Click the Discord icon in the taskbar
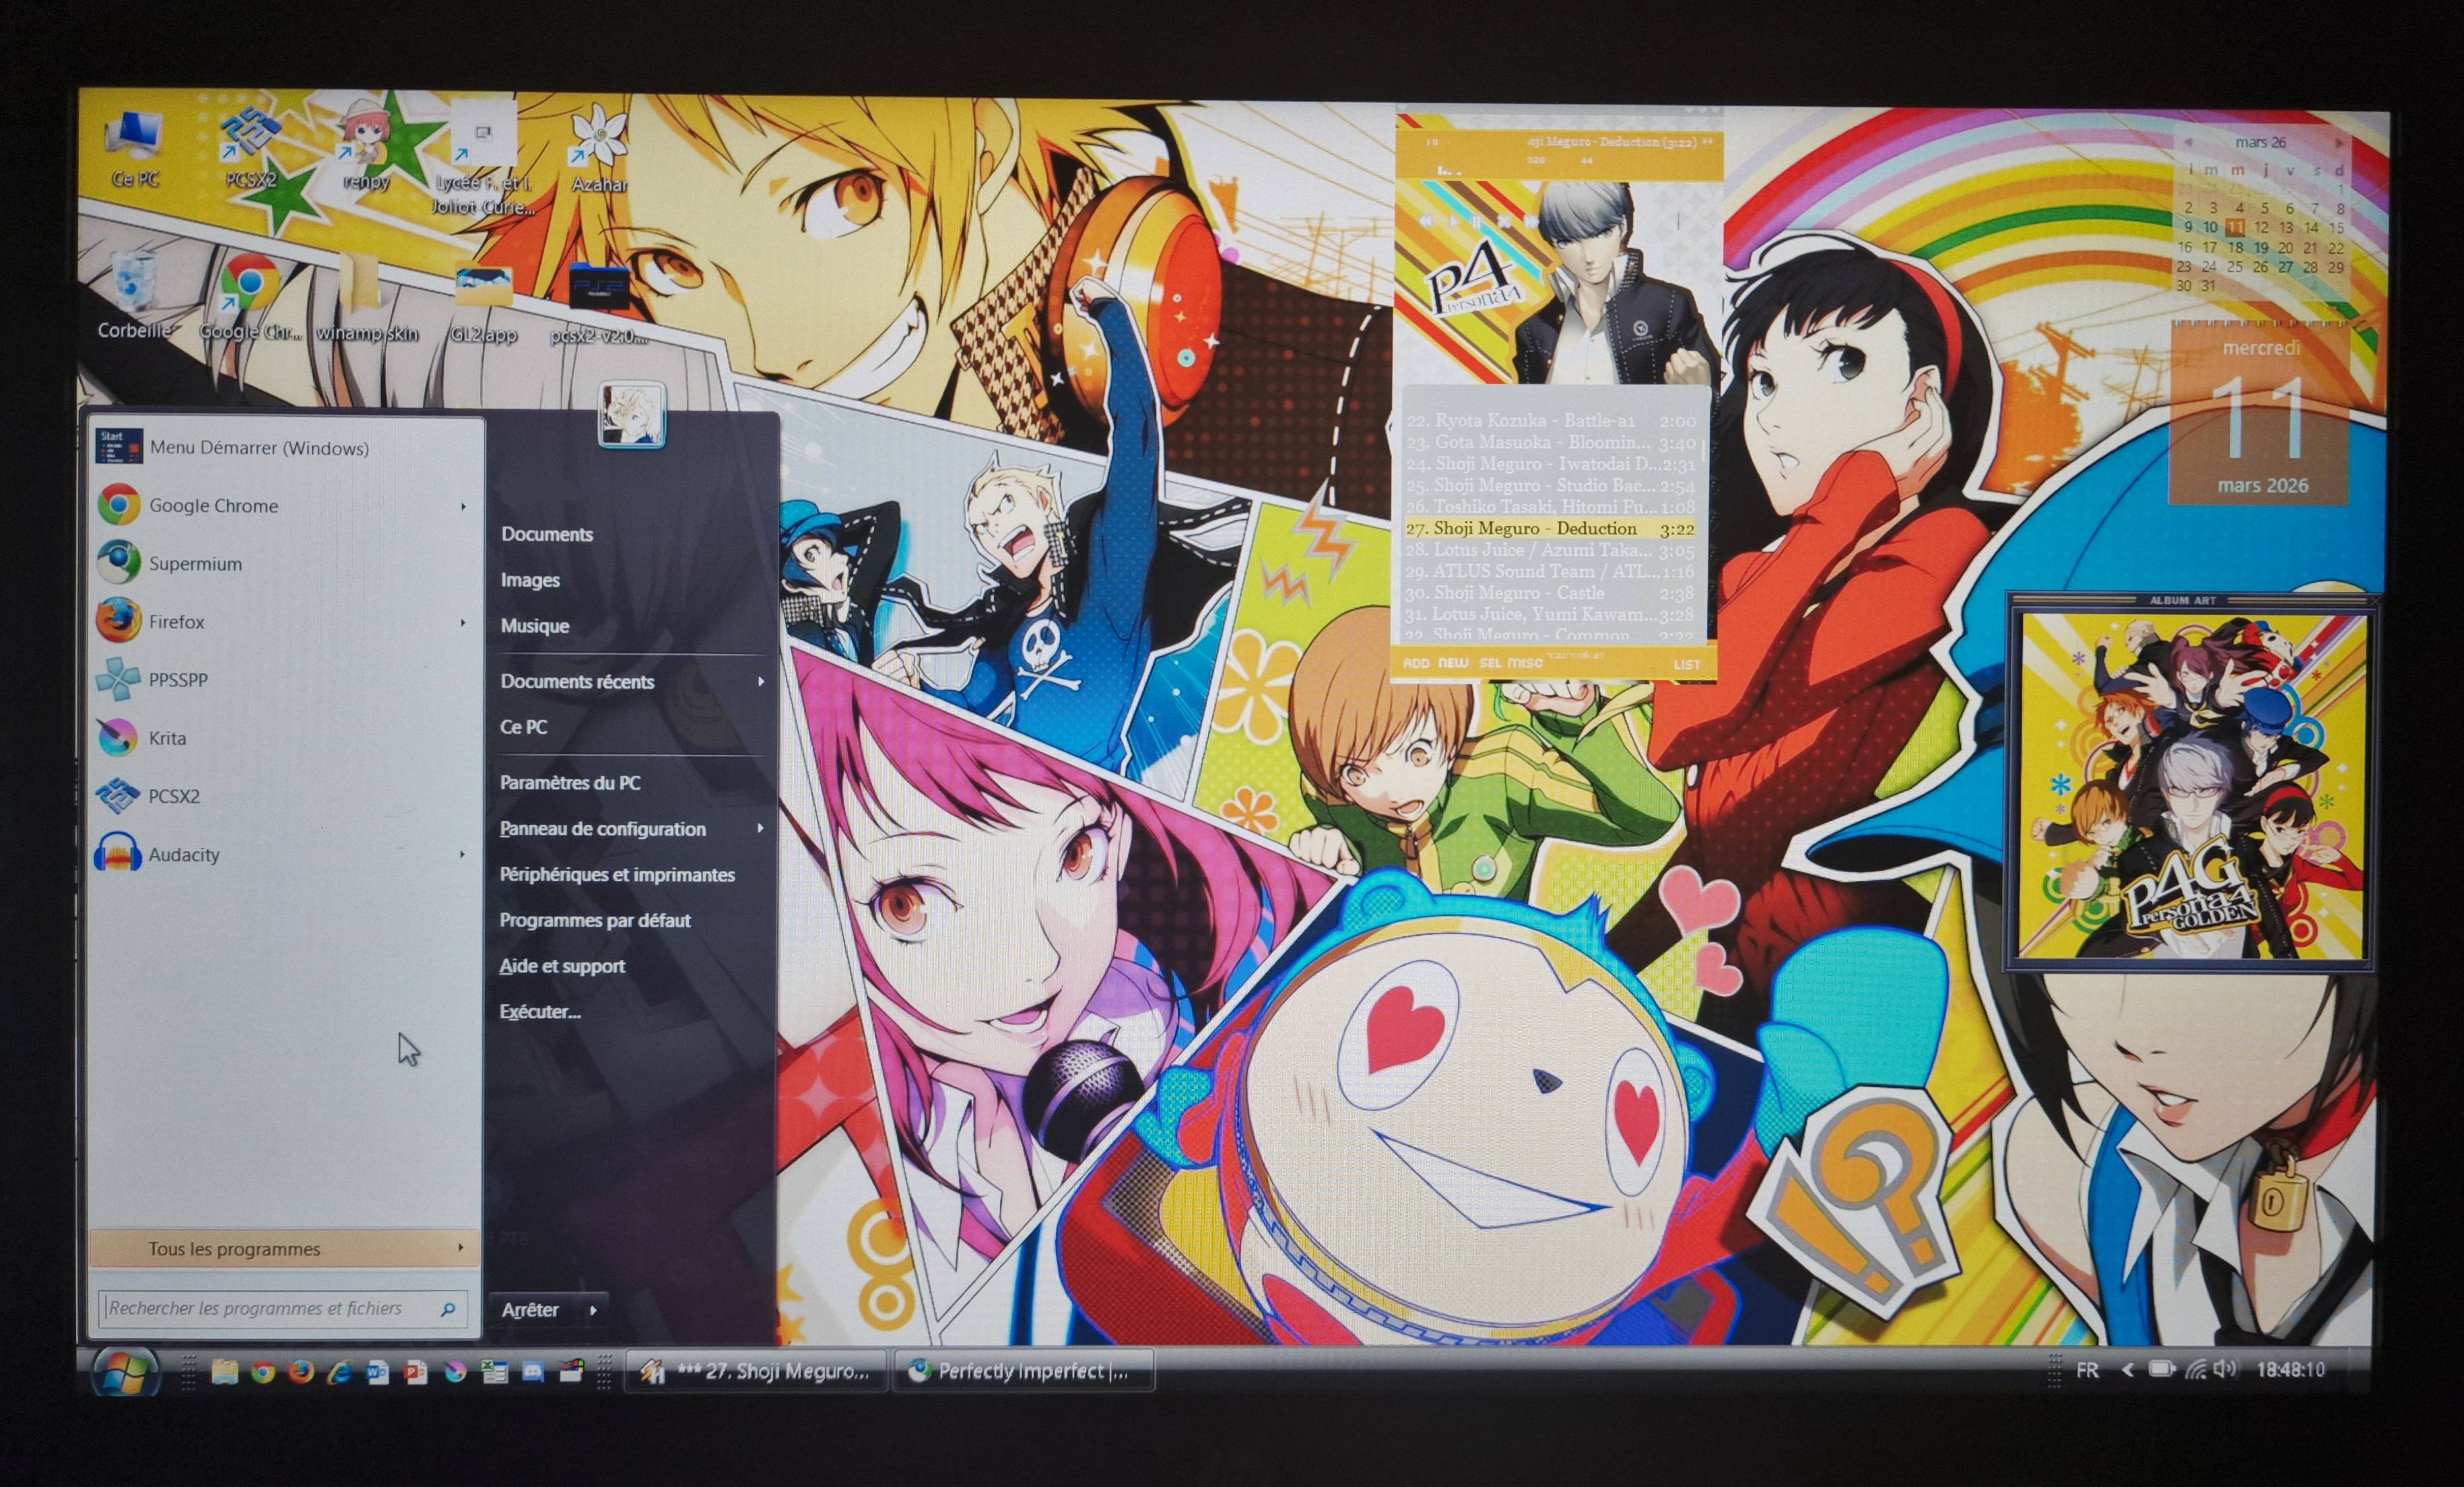2464x1487 pixels. point(533,1372)
